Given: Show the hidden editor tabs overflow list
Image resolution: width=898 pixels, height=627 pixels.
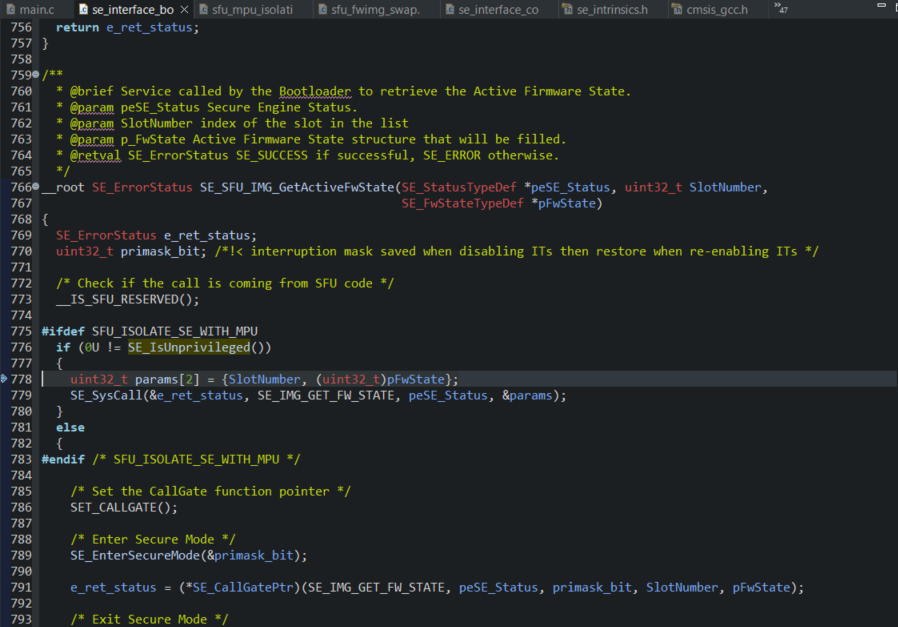Looking at the screenshot, I should point(781,7).
